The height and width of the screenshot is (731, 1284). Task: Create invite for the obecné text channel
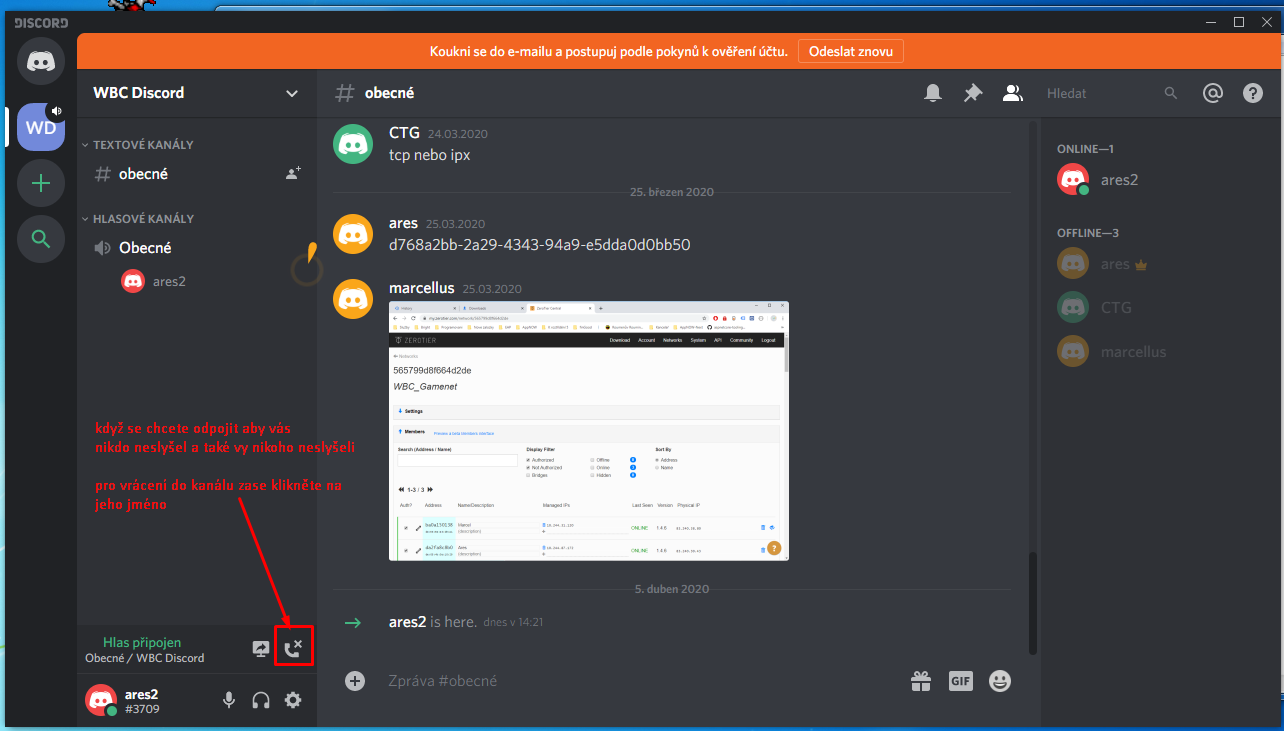coord(293,174)
